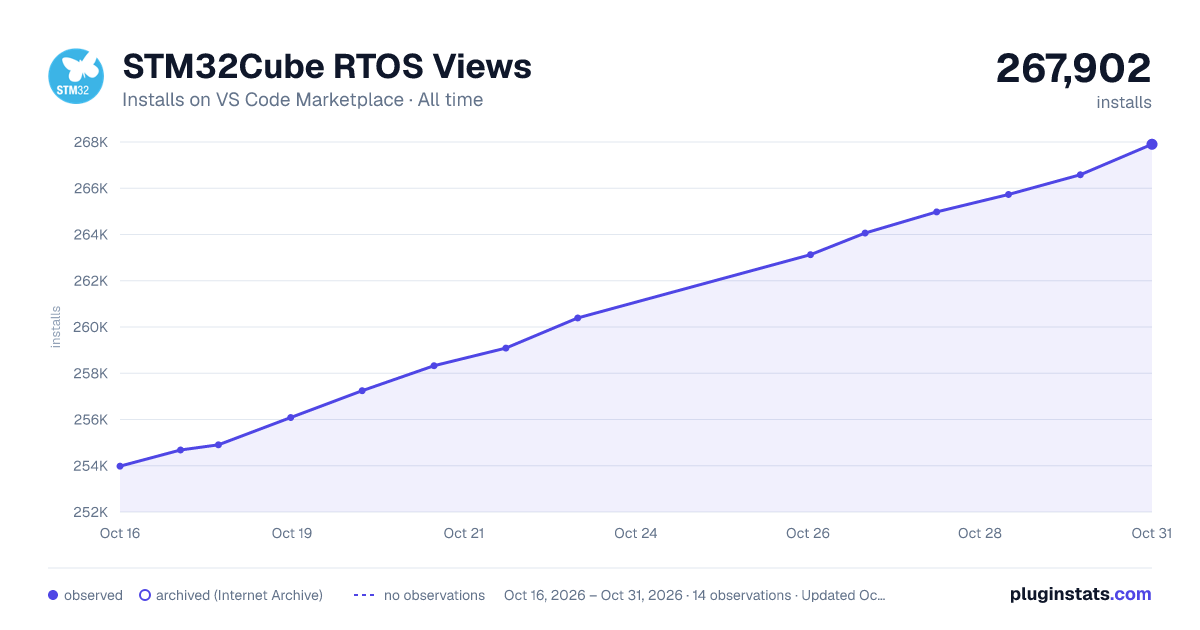Click the date range and 14 observations footer text
Image resolution: width=1200 pixels, height=630 pixels.
[x=694, y=595]
